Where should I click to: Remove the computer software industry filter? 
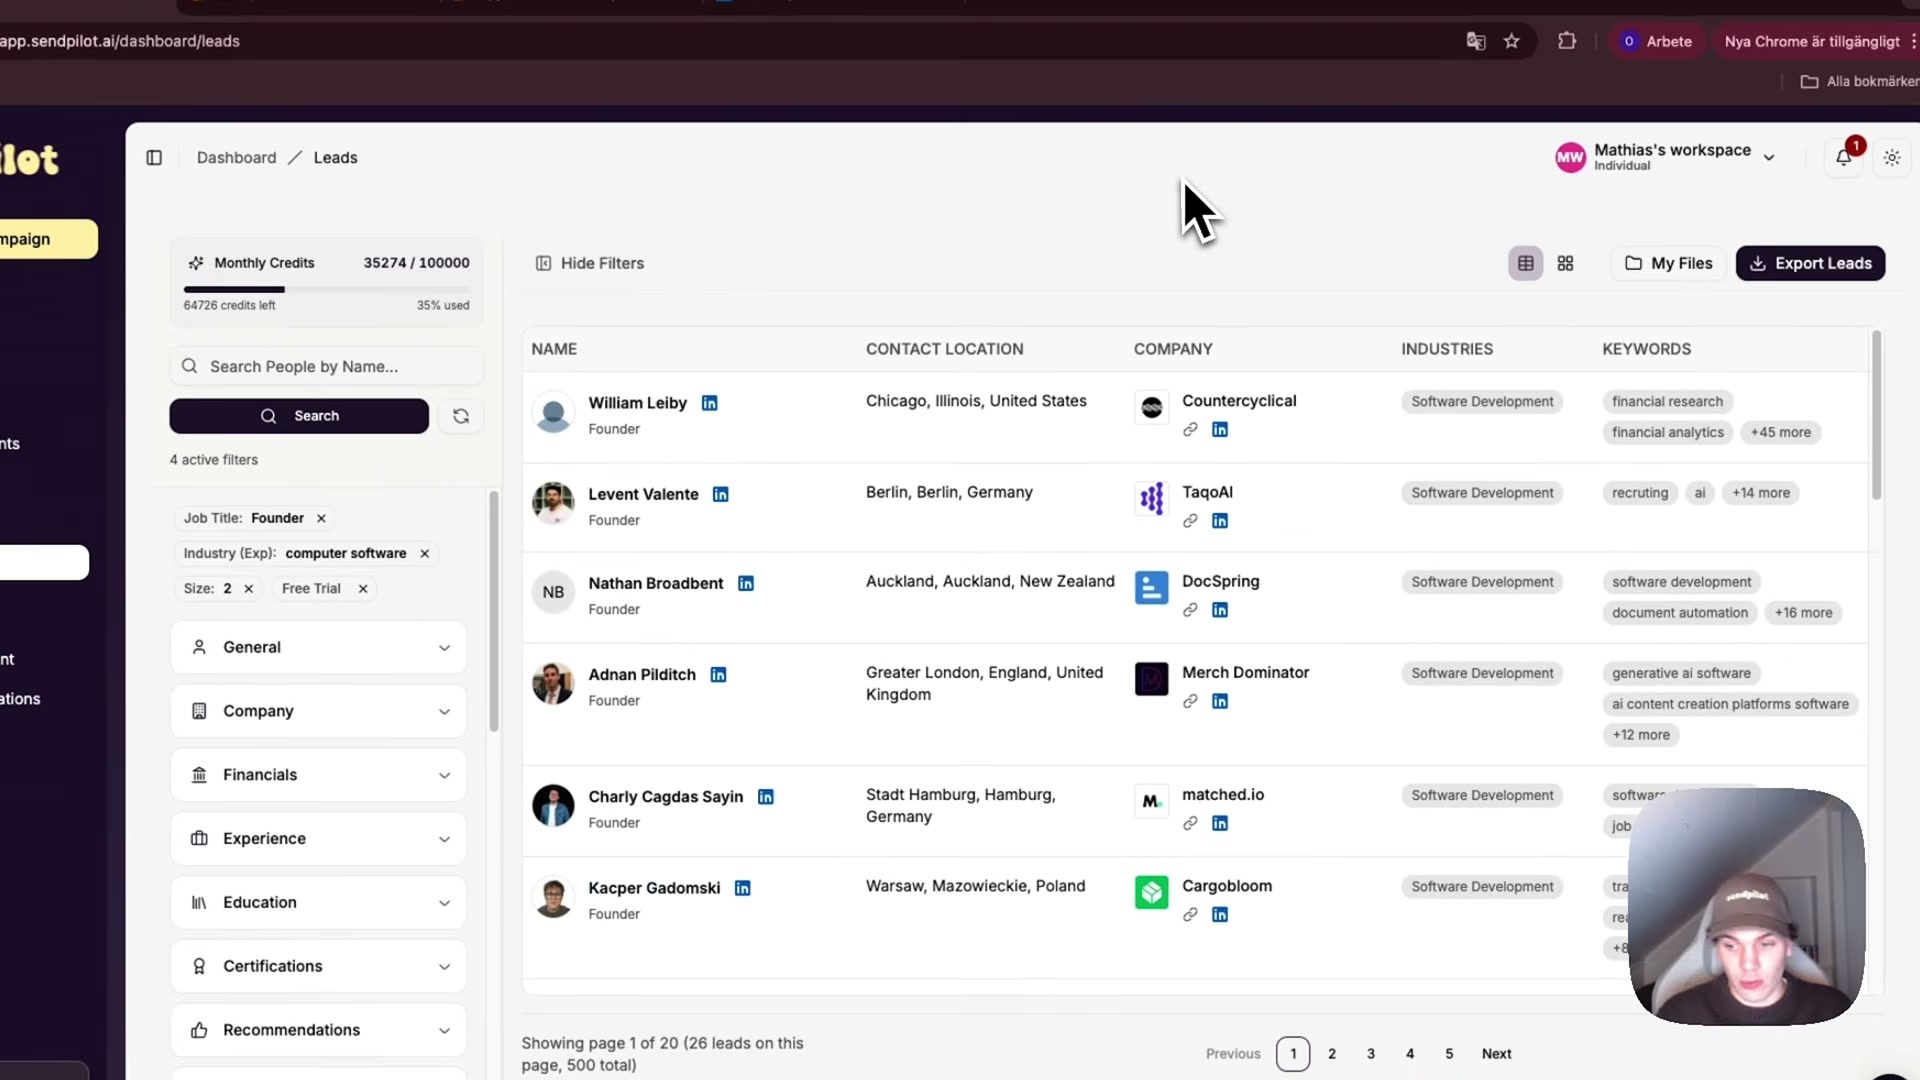click(424, 554)
